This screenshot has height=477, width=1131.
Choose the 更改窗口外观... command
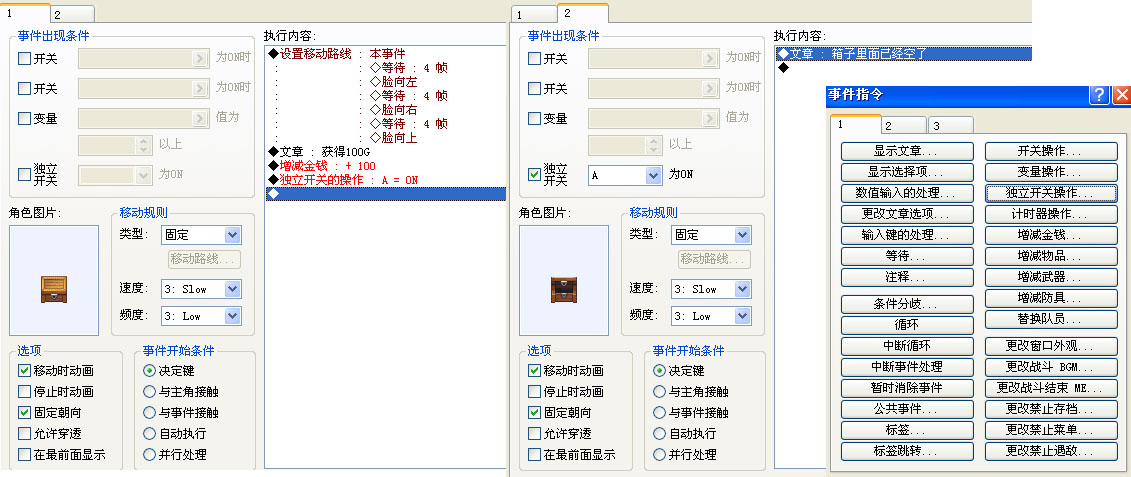[x=1051, y=346]
